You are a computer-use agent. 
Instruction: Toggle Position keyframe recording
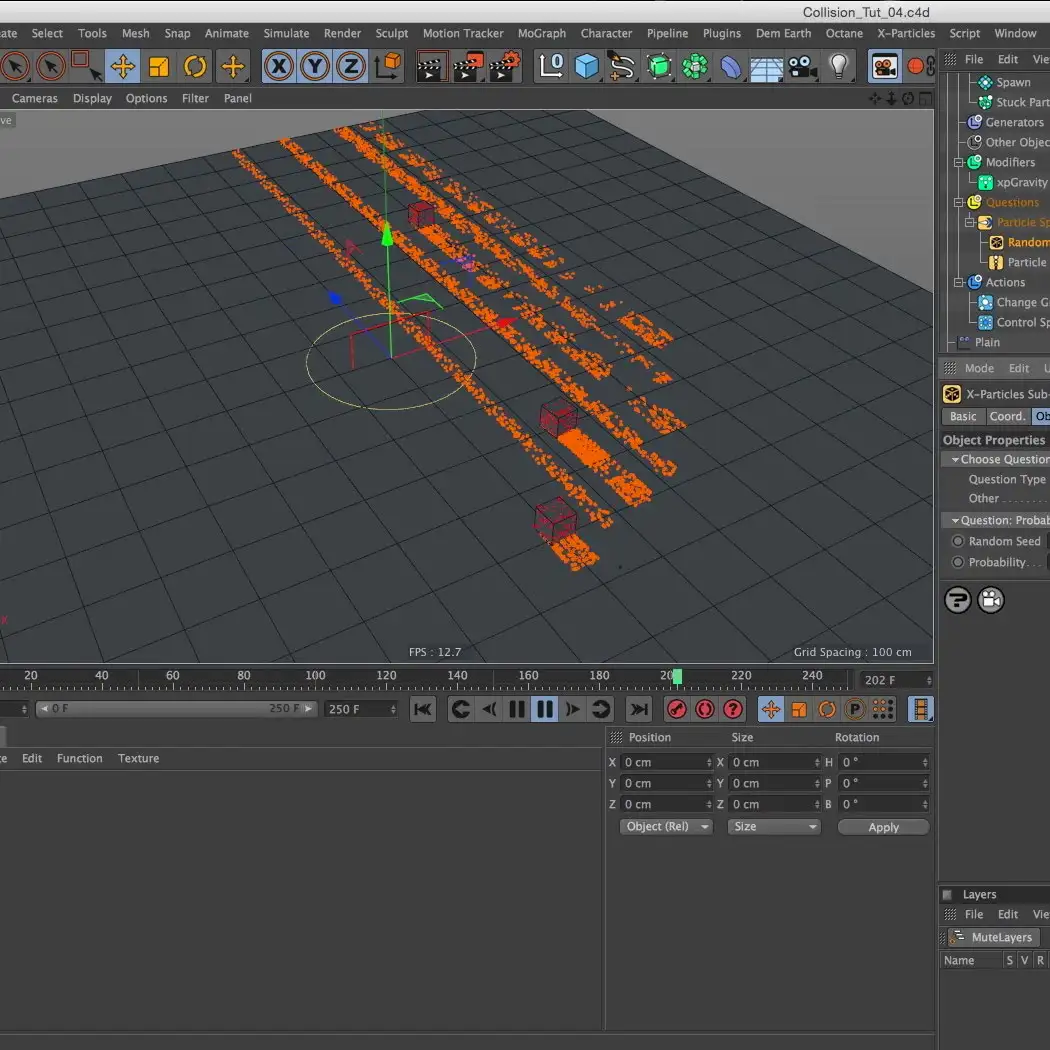[x=771, y=709]
